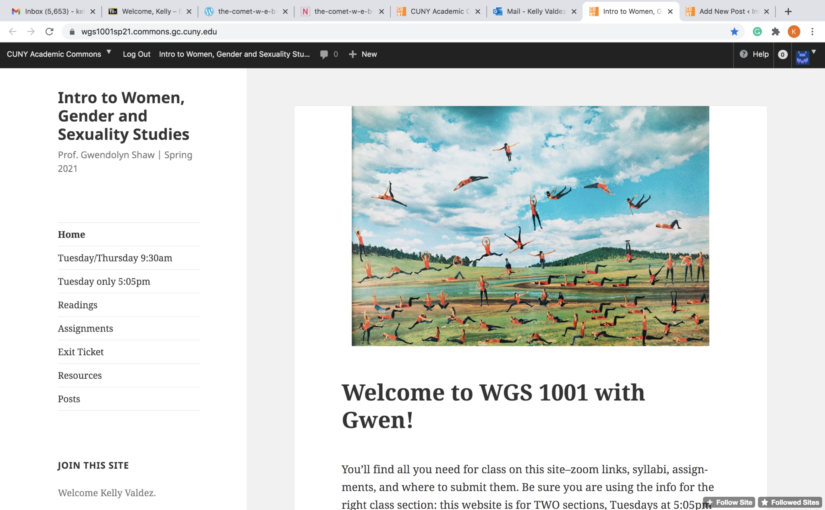Click the Followed Sites button
The height and width of the screenshot is (510, 825).
click(790, 502)
